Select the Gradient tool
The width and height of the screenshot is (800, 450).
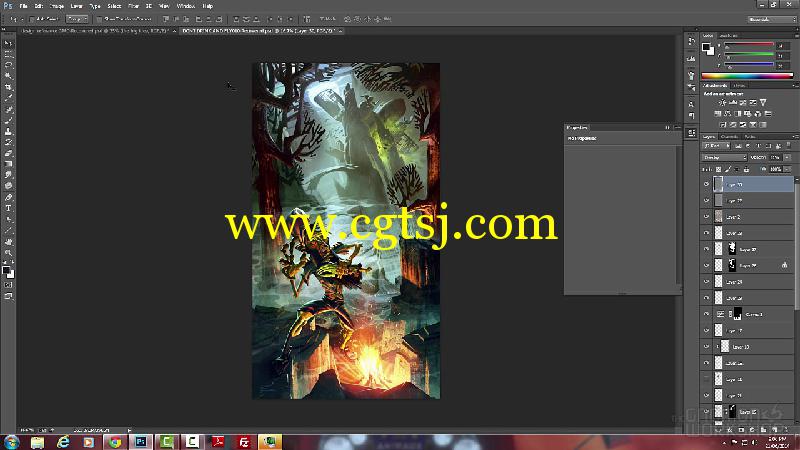click(8, 164)
